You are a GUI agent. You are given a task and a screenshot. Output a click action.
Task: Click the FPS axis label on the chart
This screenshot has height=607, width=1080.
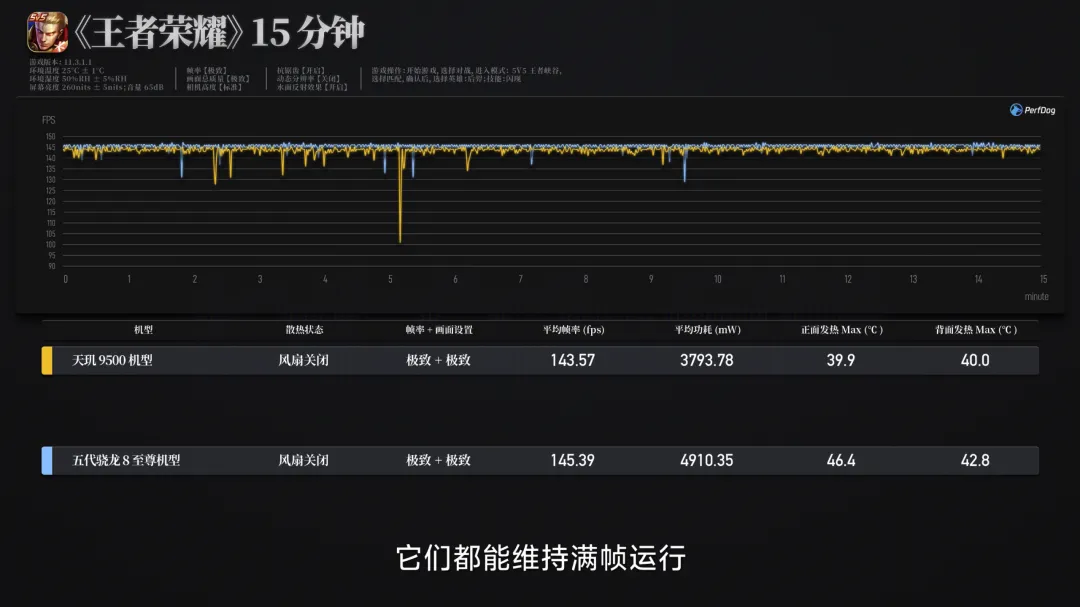[48, 120]
